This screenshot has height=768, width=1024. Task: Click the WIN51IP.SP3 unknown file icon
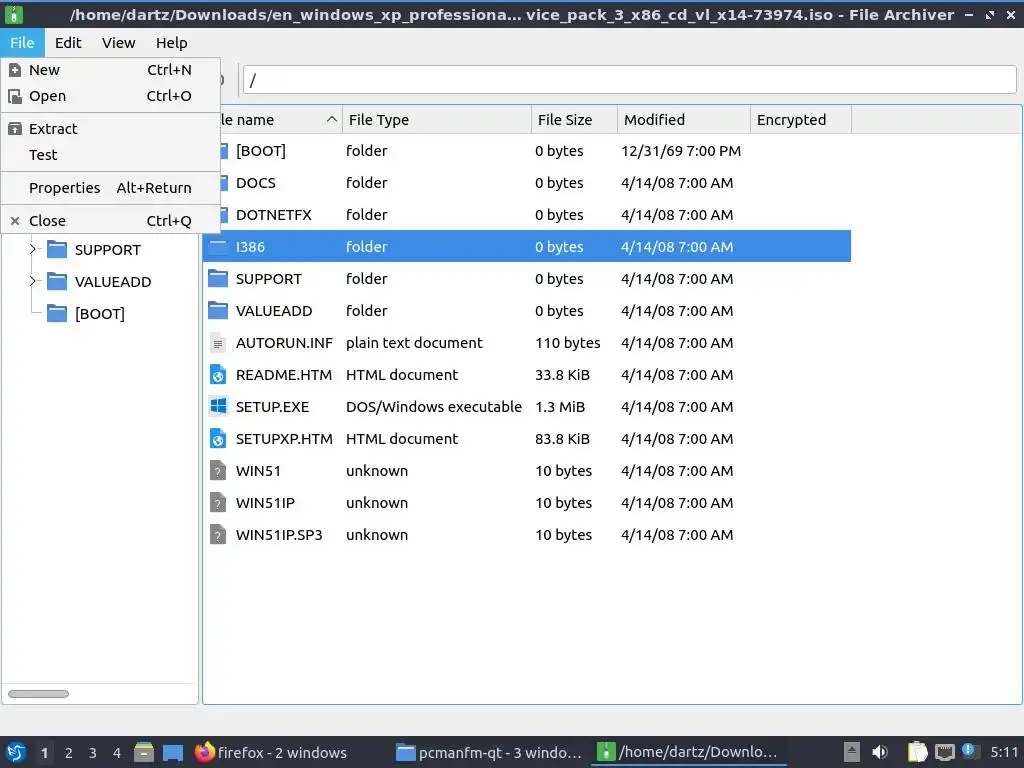point(217,535)
